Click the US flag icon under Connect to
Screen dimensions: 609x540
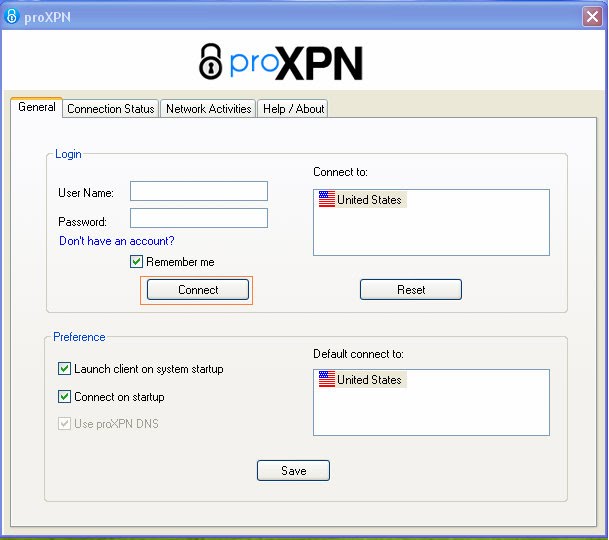point(327,200)
